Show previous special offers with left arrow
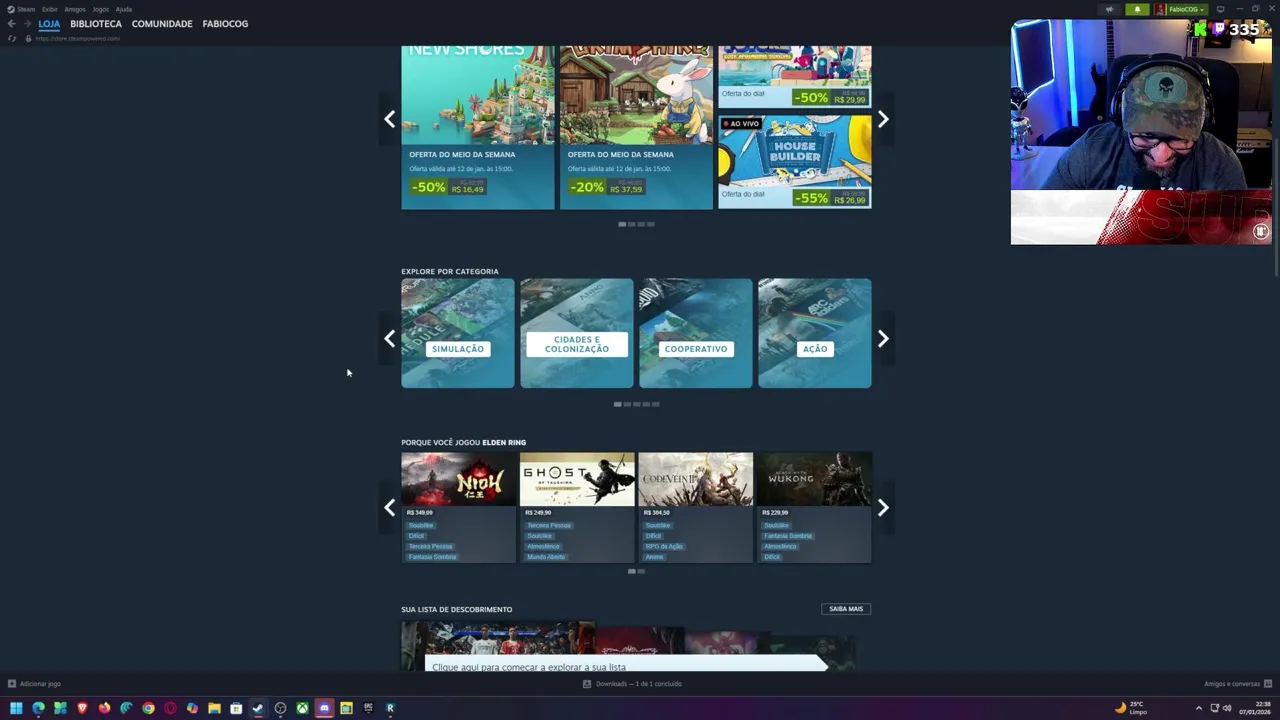Image resolution: width=1280 pixels, height=720 pixels. tap(390, 119)
